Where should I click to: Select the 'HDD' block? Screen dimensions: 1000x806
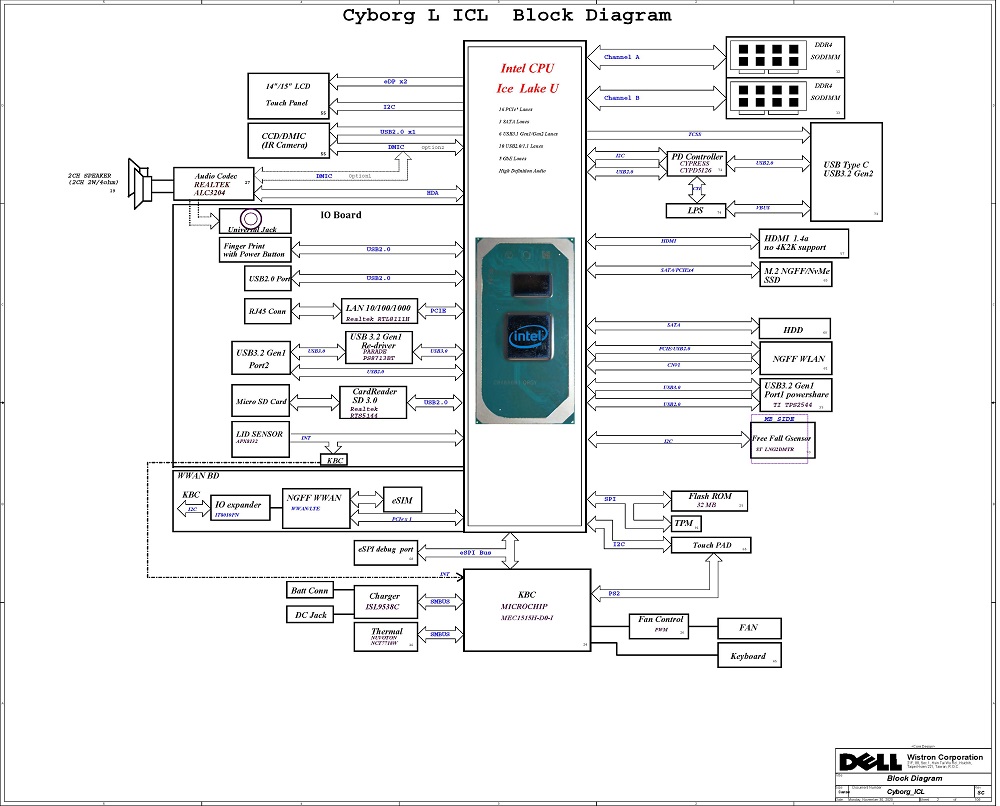click(x=794, y=329)
